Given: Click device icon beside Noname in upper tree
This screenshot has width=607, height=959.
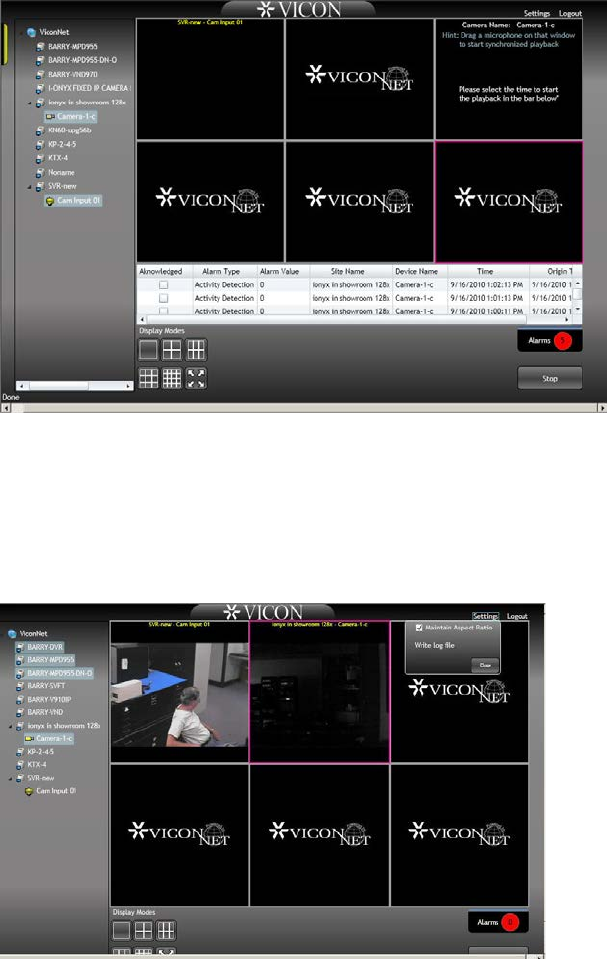Looking at the screenshot, I should tap(40, 172).
